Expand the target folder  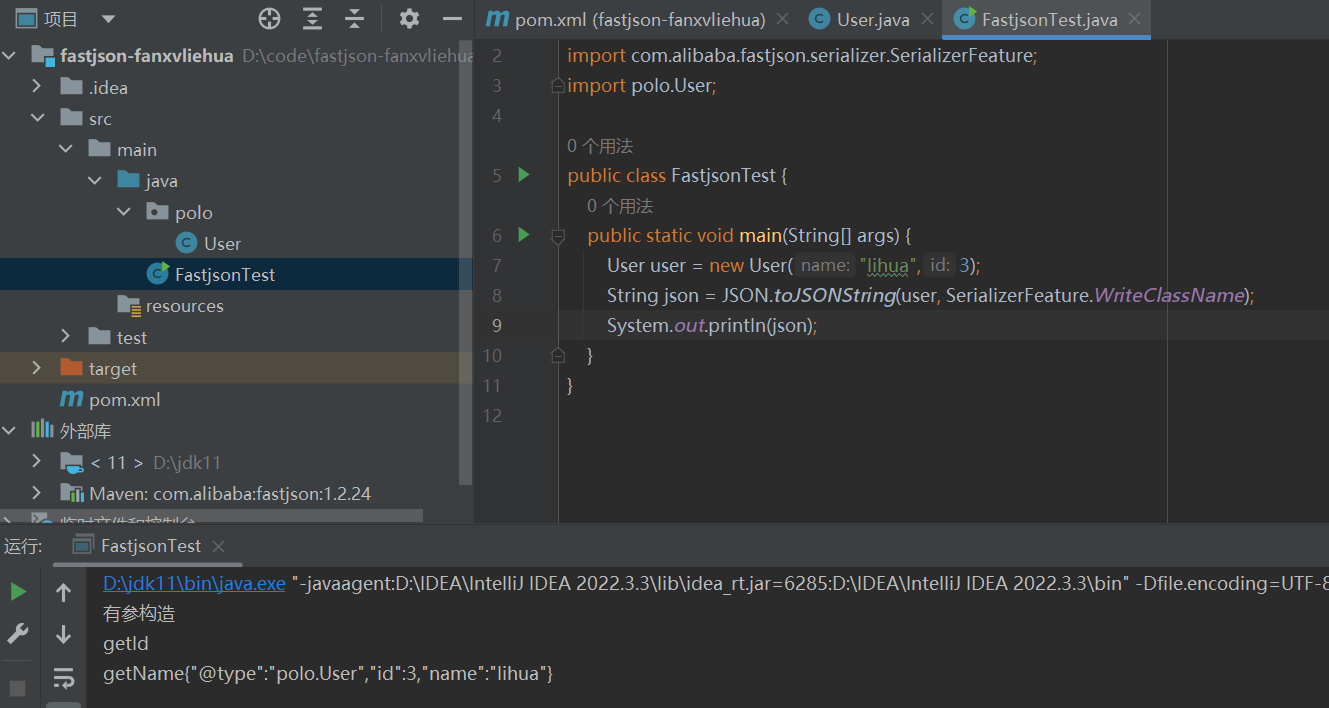[x=37, y=368]
